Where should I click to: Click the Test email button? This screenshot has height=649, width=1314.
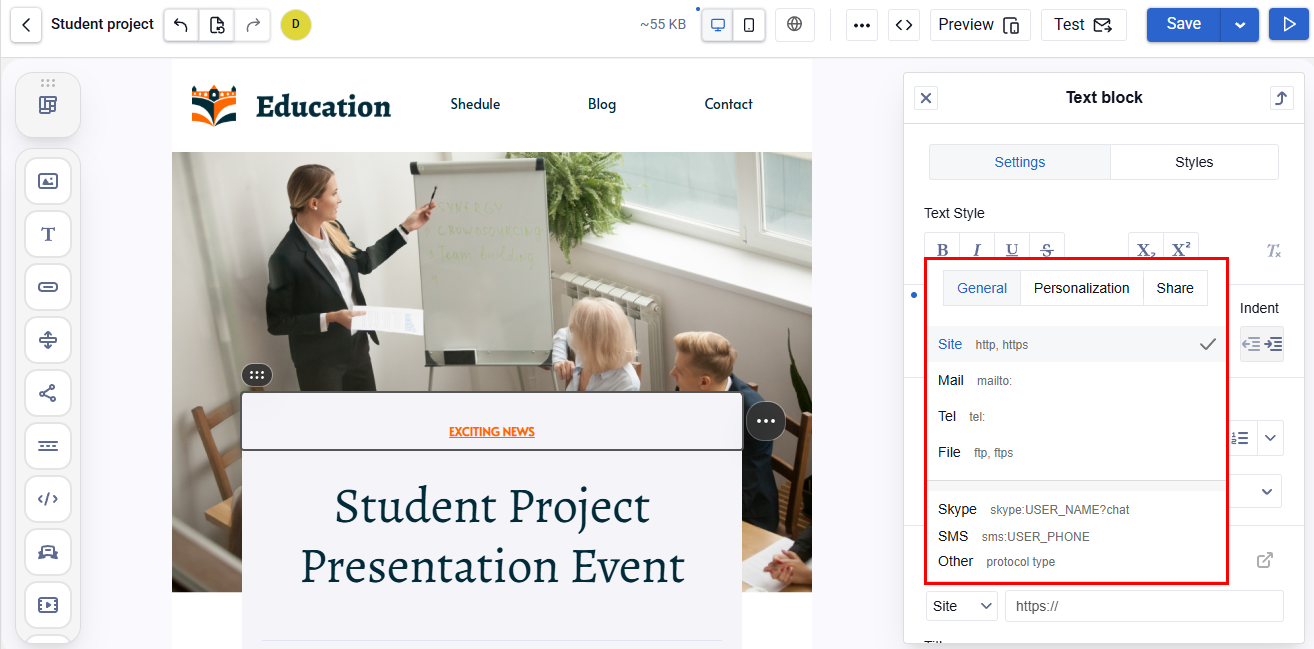1083,25
